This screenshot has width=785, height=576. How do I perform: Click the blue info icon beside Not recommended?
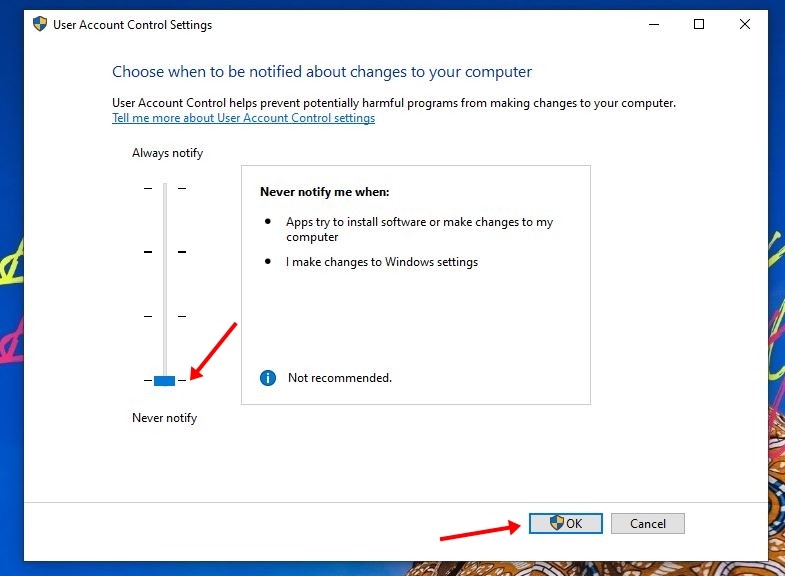[268, 378]
